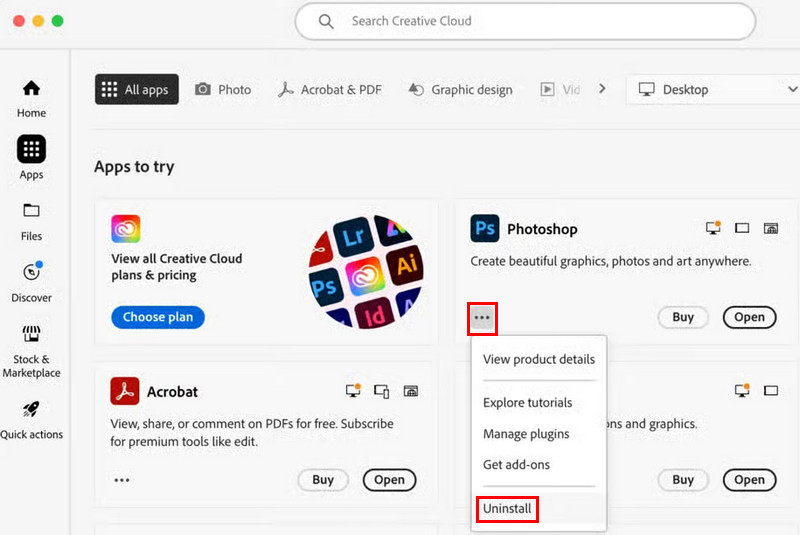Click the Apps to try heading
This screenshot has width=800, height=535.
pyautogui.click(x=134, y=167)
